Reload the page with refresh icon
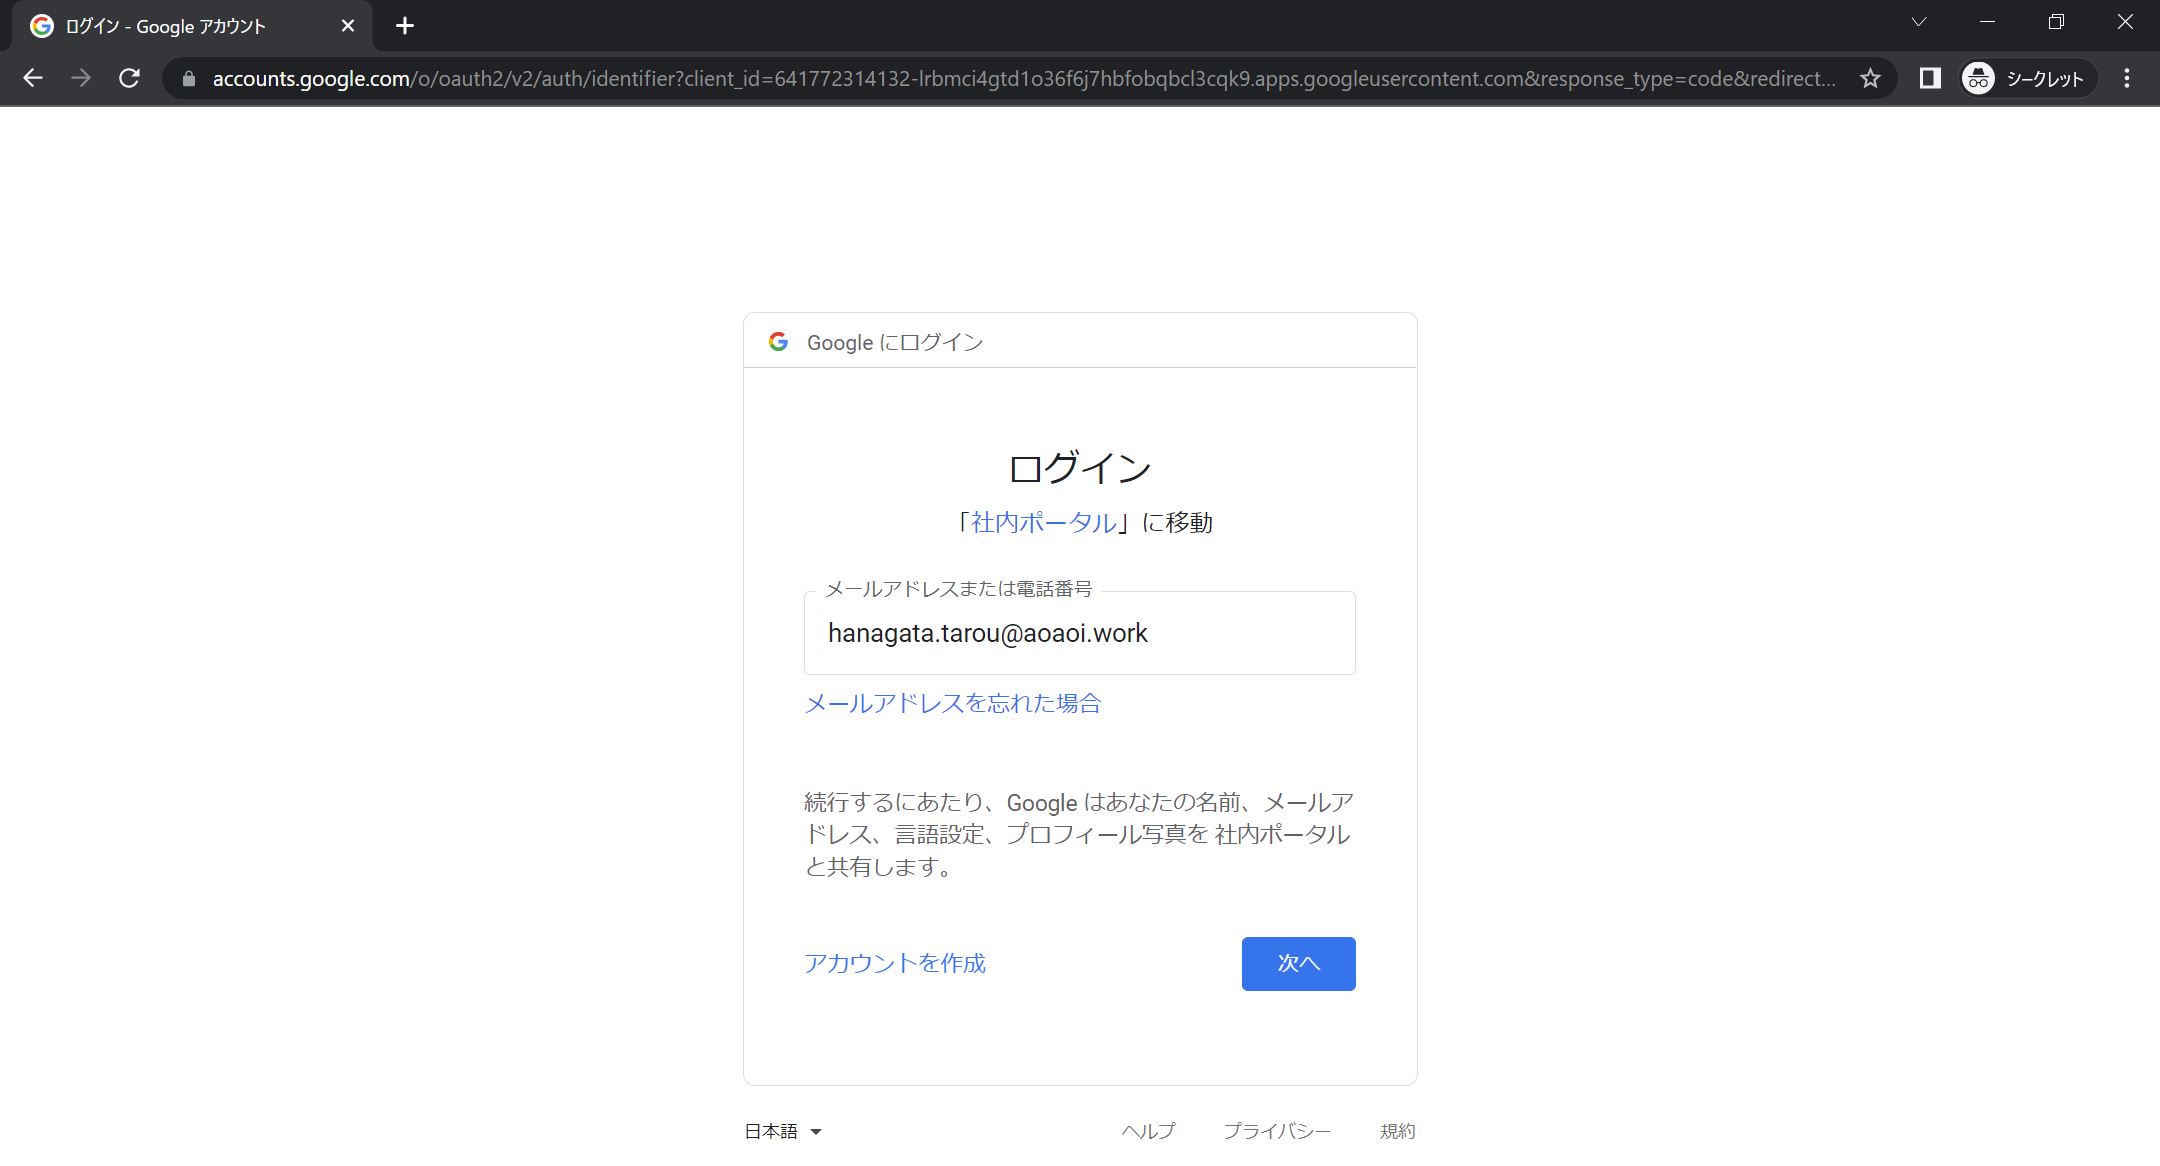2160x1166 pixels. [129, 78]
